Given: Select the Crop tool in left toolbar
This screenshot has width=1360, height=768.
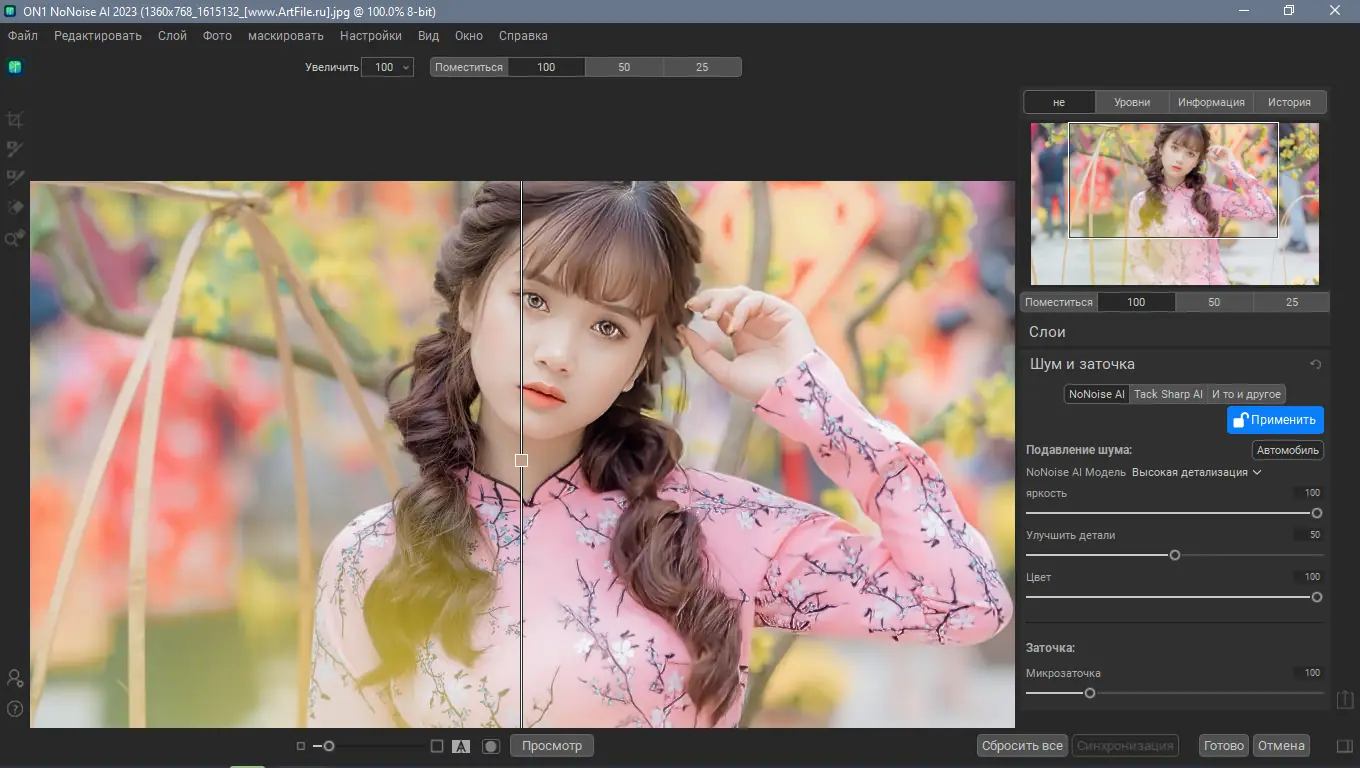Looking at the screenshot, I should 15,120.
